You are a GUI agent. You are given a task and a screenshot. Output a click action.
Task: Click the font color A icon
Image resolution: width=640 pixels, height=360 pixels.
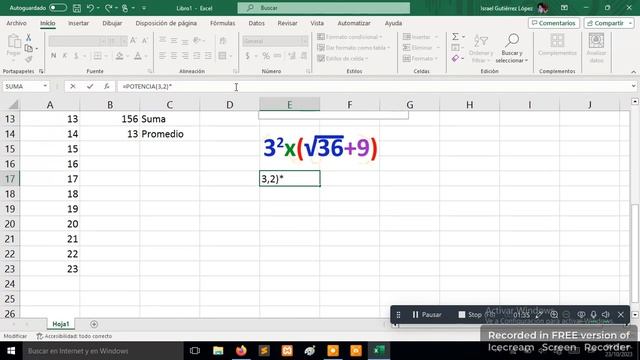[138, 56]
